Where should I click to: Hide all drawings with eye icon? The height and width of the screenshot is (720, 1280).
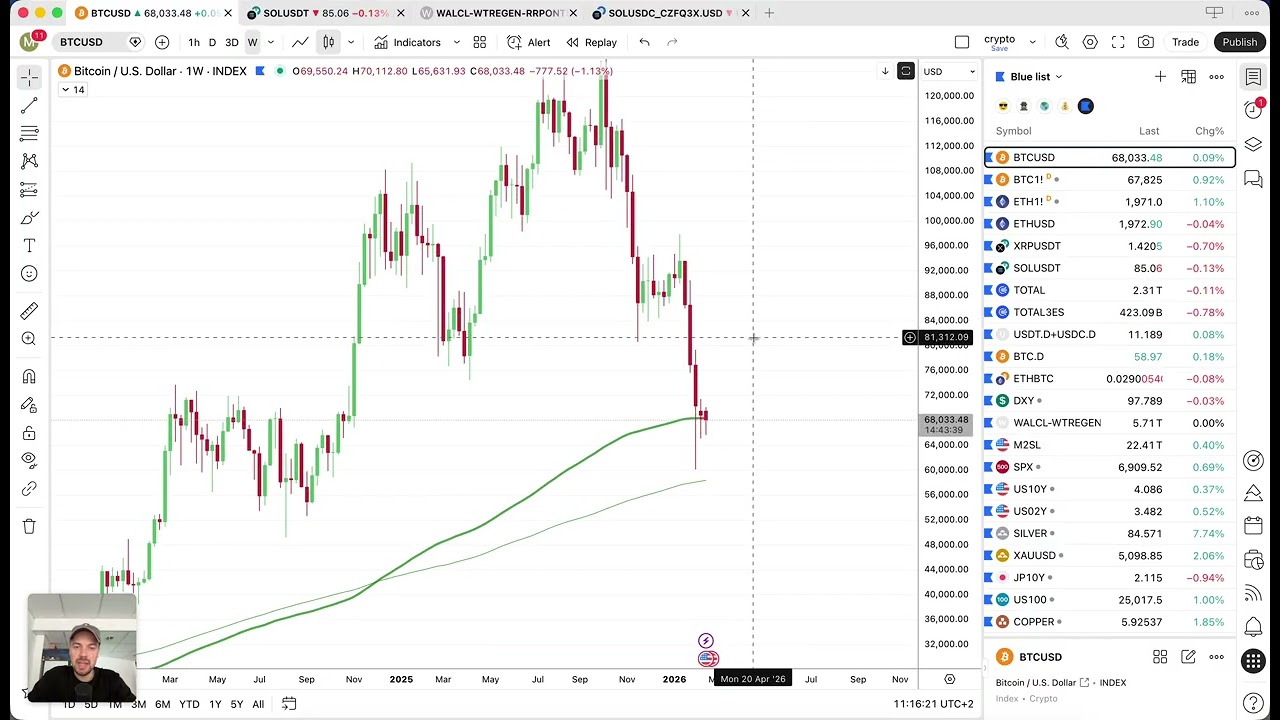[x=29, y=461]
